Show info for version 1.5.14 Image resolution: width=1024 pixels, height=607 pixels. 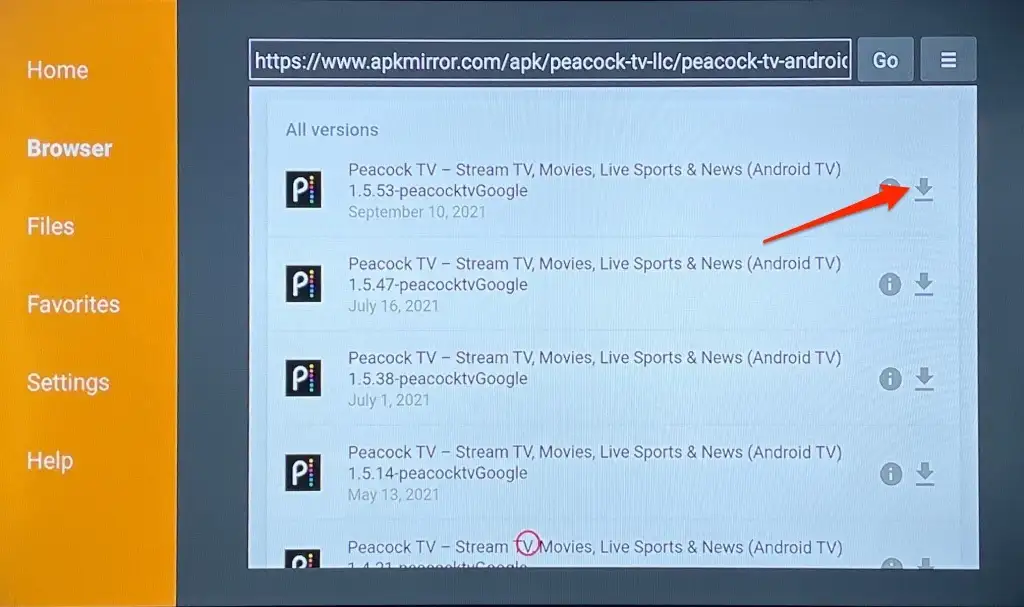[891, 474]
